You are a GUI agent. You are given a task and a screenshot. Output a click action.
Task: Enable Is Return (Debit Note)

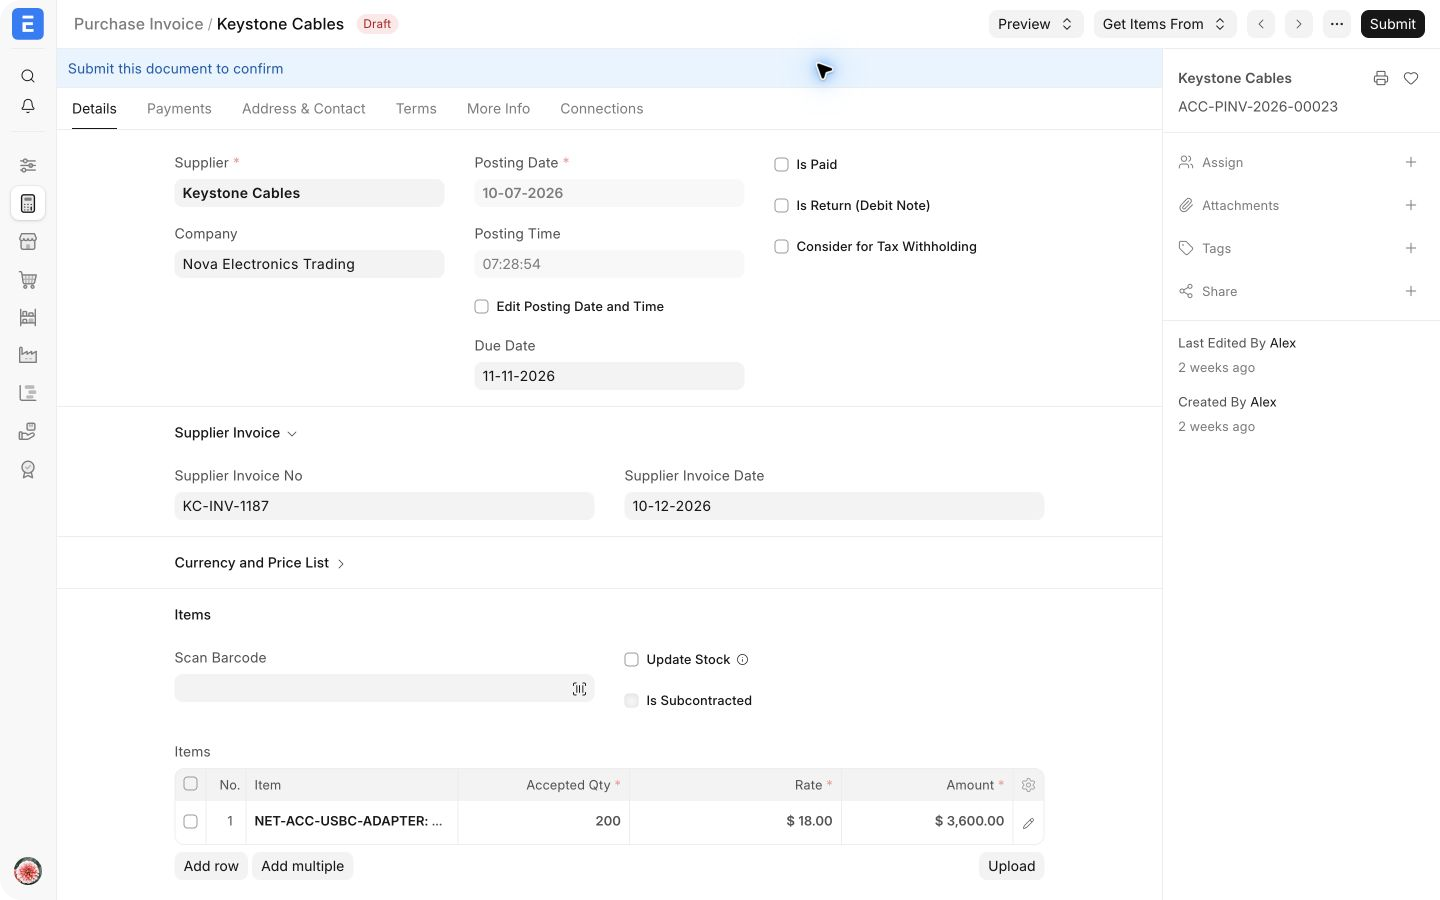pyautogui.click(x=782, y=205)
